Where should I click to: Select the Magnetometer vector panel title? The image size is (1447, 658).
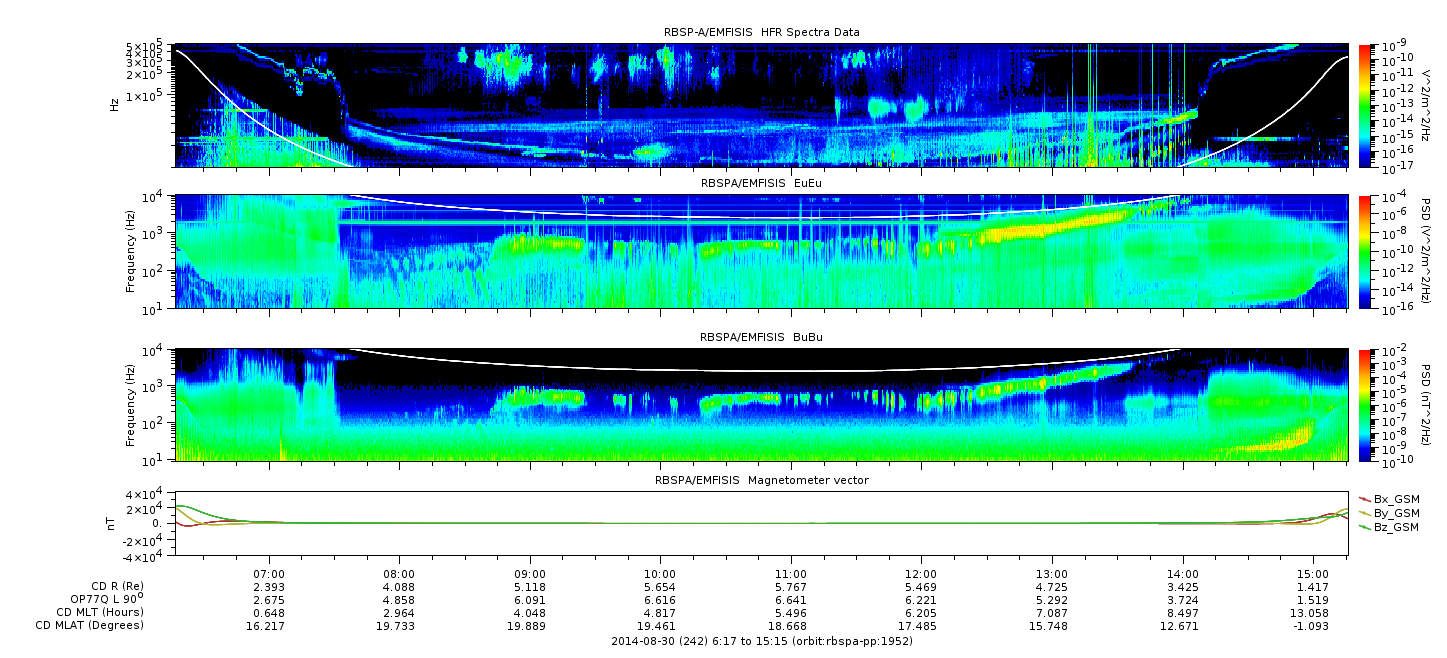tap(761, 480)
